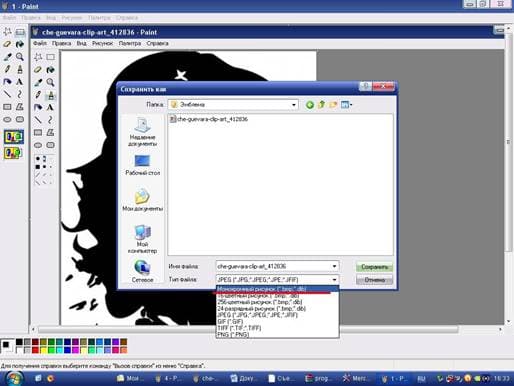Choose 24-разрядный рисунок bmp option
The height and width of the screenshot is (386, 514).
277,309
